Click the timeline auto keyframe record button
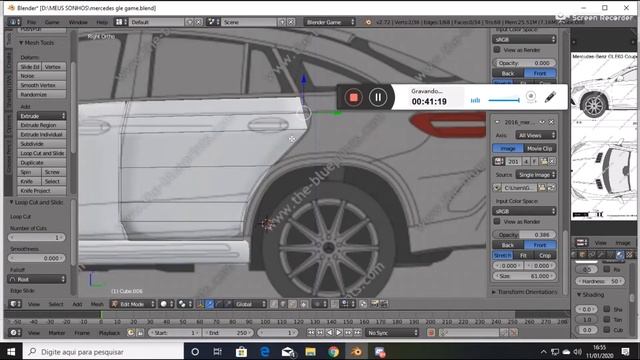640x360 pixels. coord(431,333)
